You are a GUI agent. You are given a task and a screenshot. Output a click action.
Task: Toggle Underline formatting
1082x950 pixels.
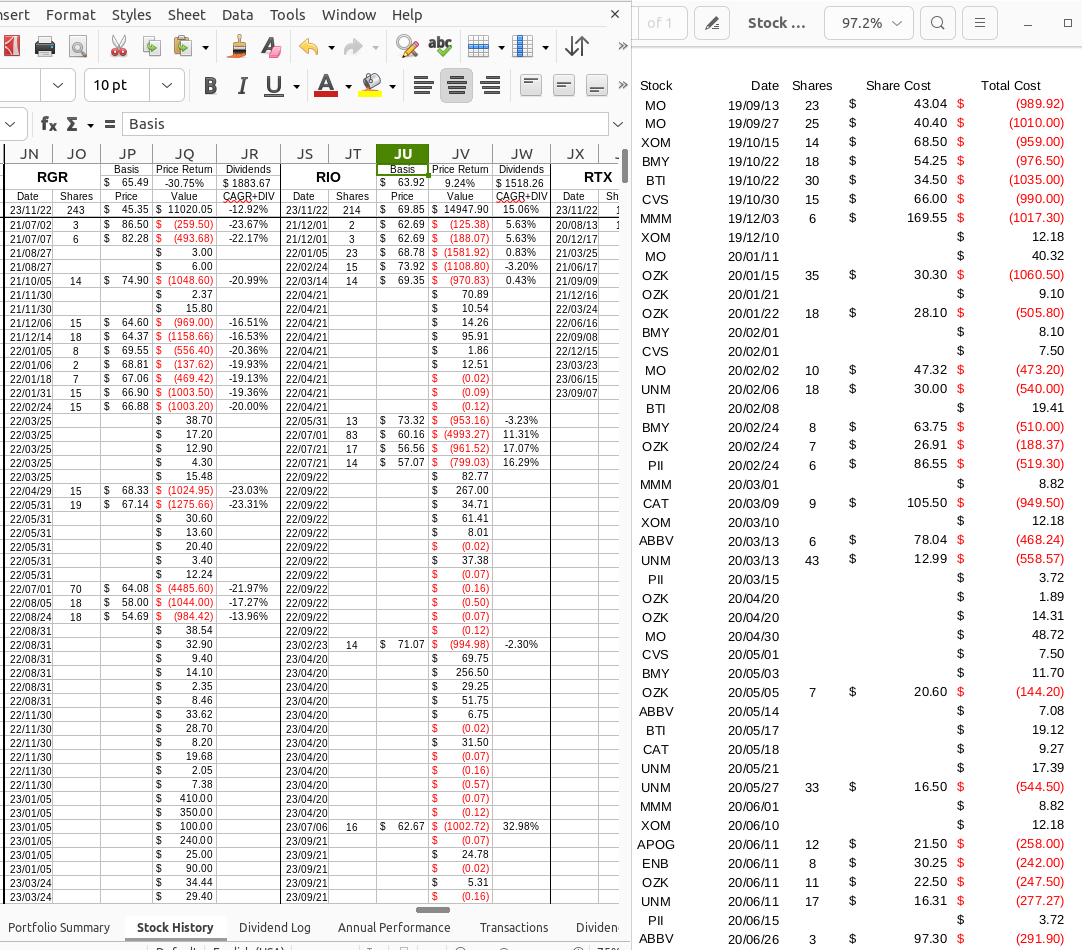[x=274, y=86]
